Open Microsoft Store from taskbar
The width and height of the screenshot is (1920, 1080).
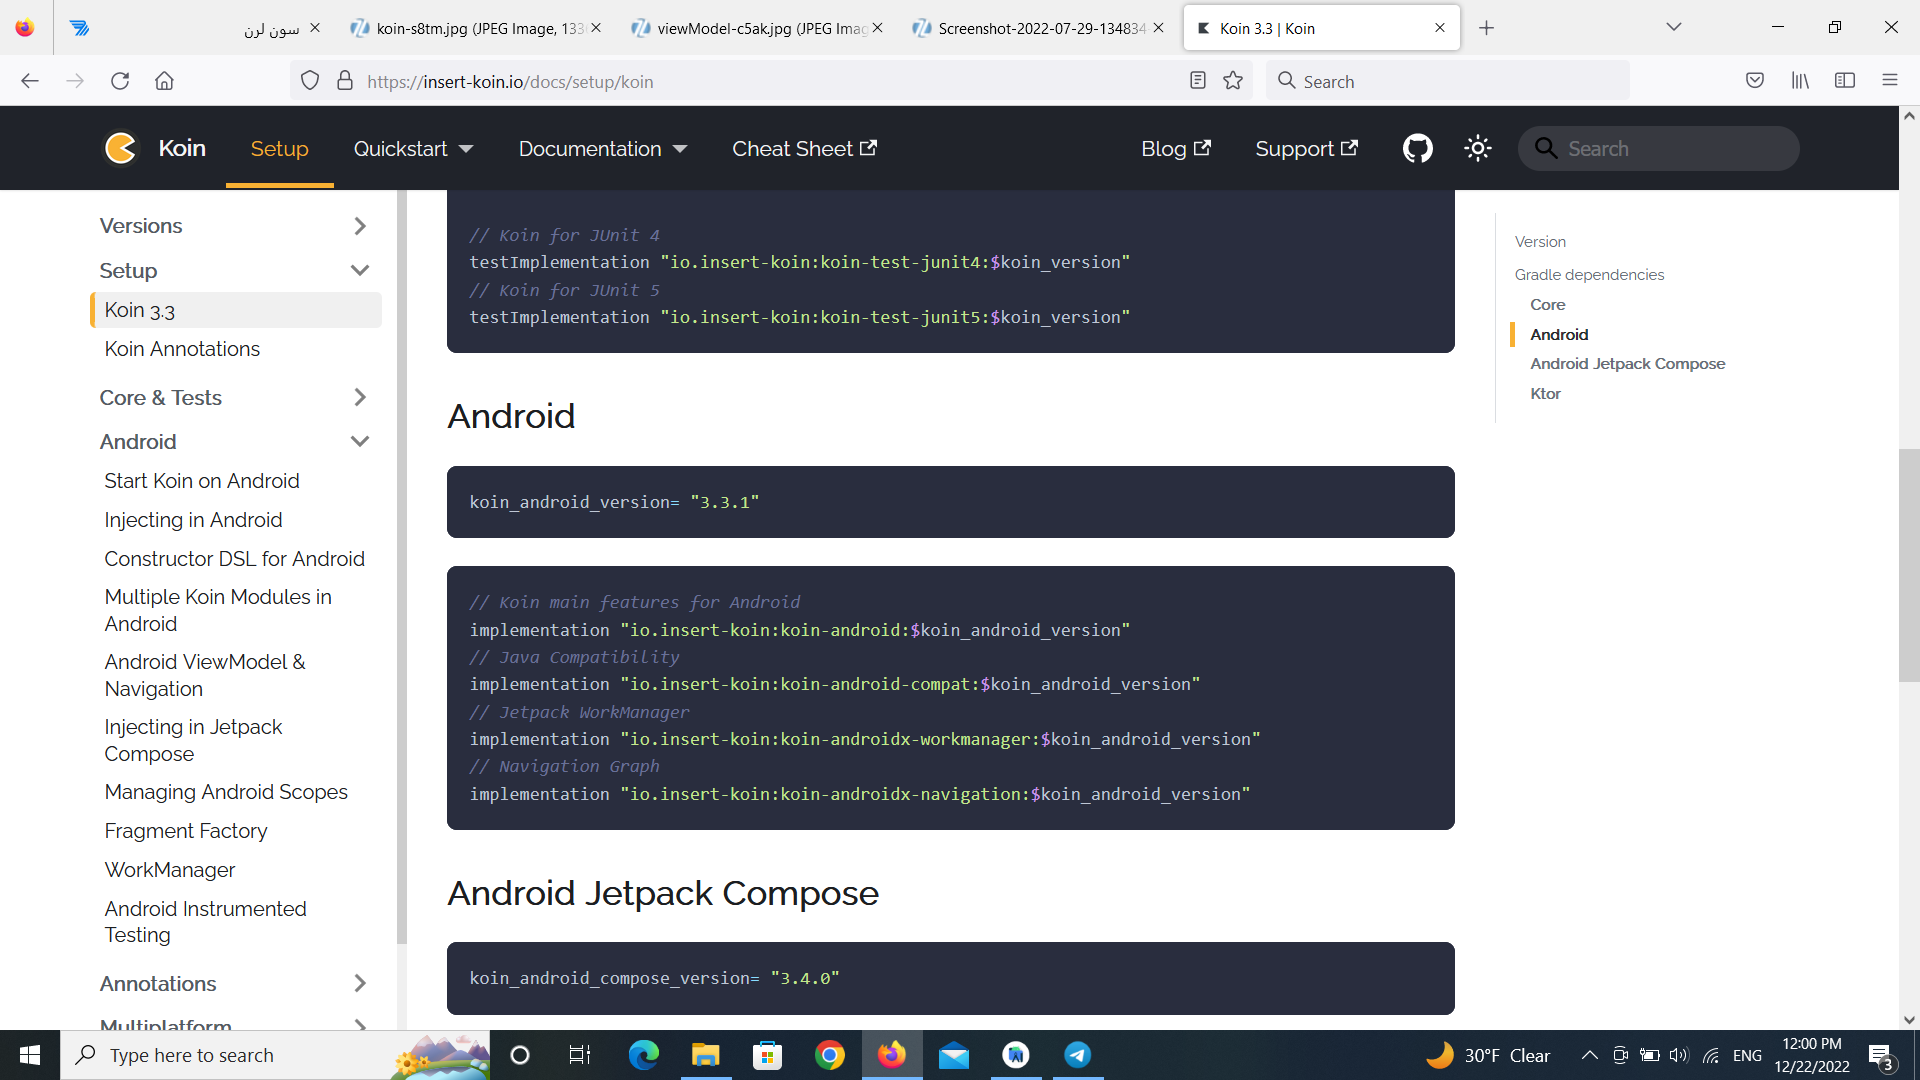click(767, 1055)
